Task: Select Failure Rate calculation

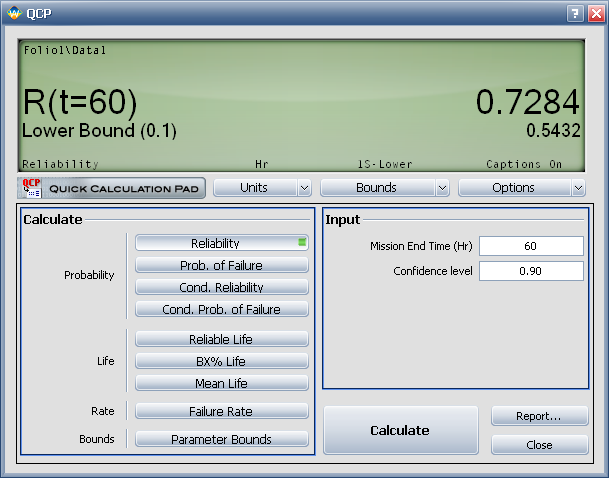Action: (x=221, y=411)
